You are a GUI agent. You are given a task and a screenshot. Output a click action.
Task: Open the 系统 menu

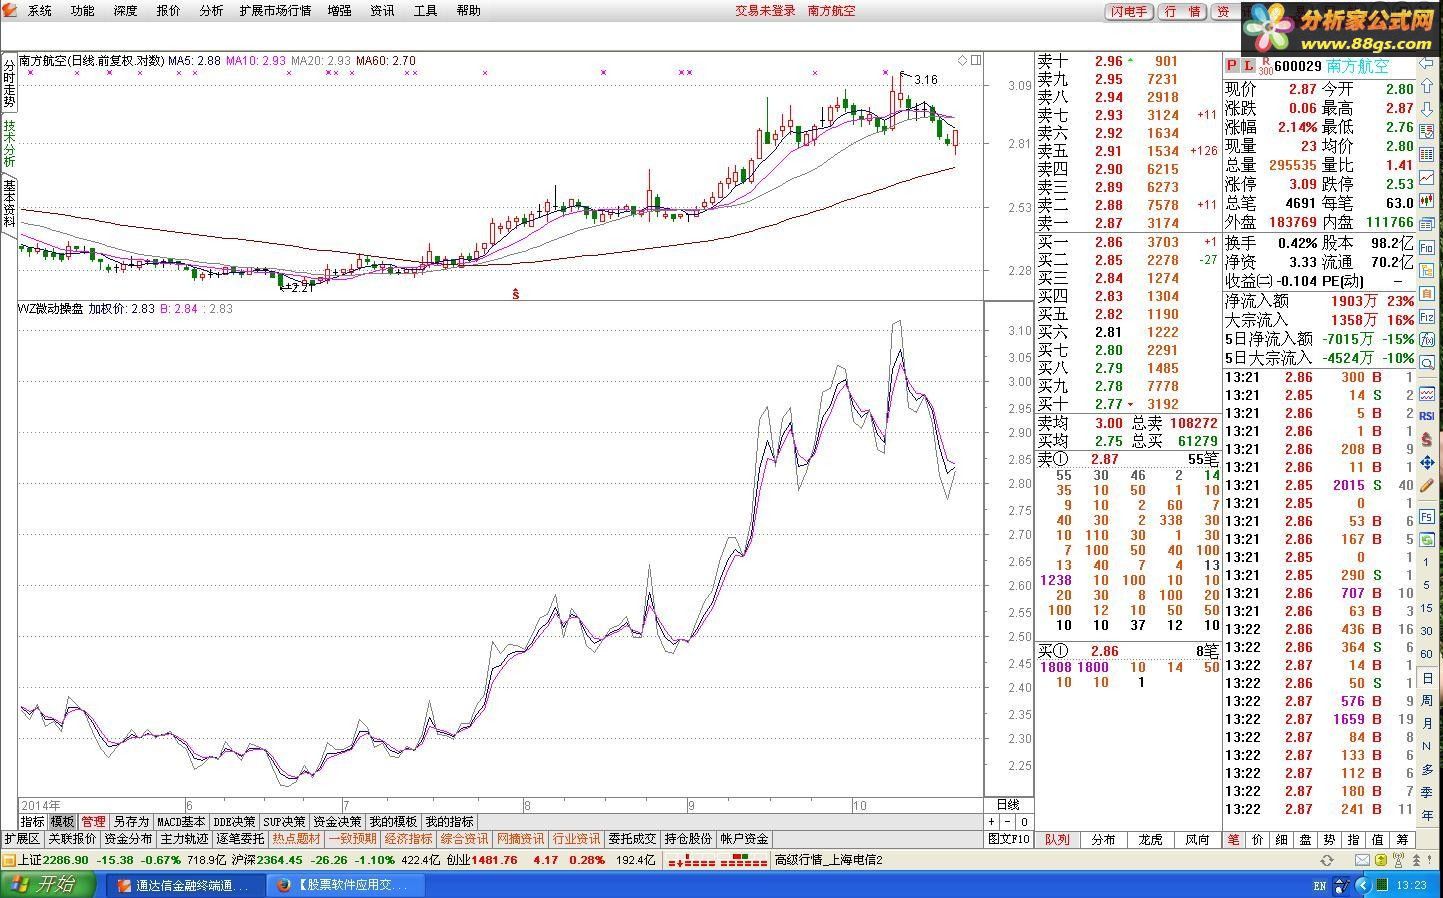coord(40,11)
